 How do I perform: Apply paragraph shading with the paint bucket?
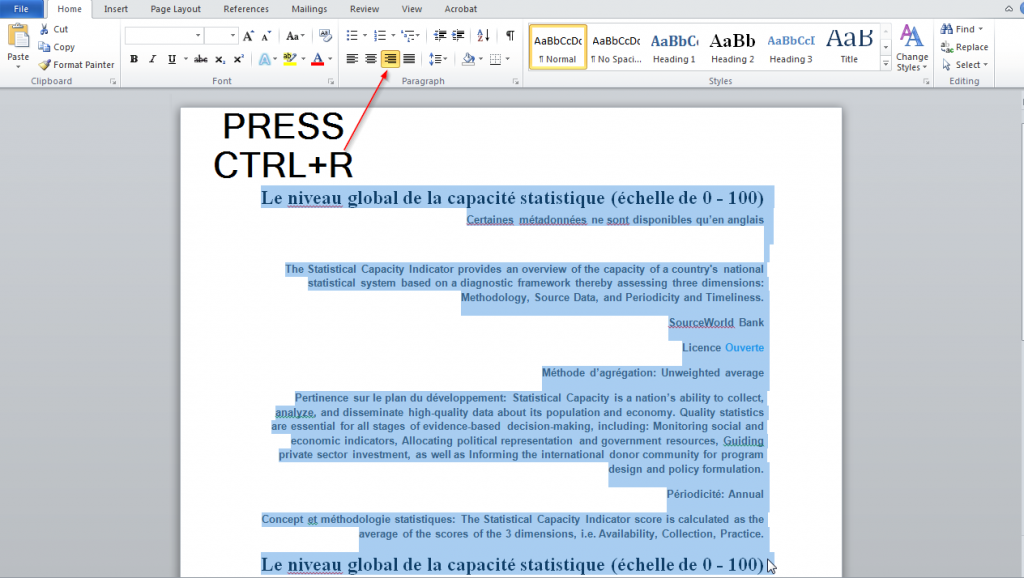468,59
